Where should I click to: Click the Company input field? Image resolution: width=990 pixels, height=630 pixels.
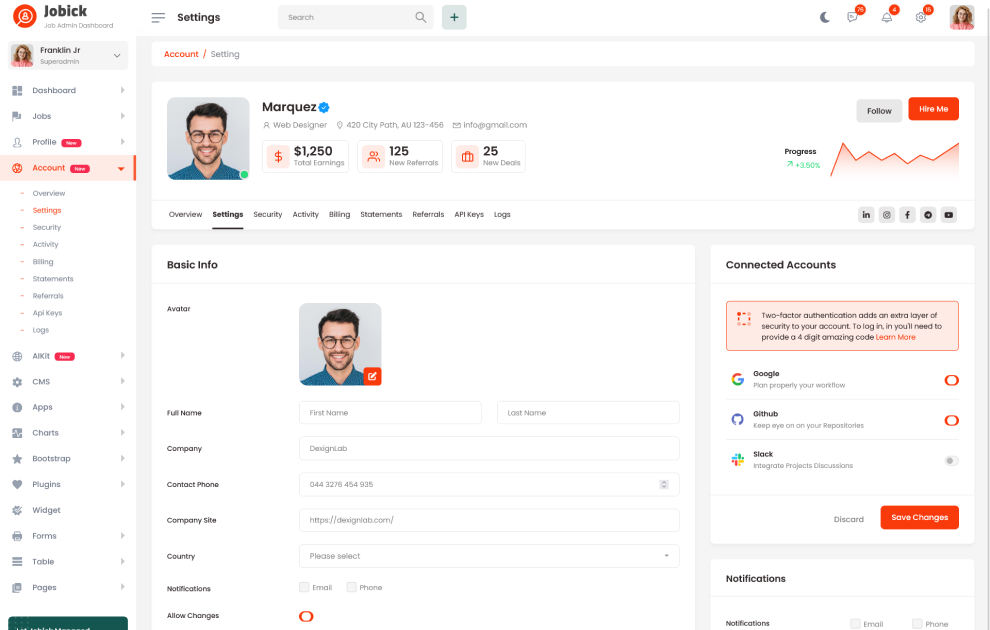coord(489,448)
